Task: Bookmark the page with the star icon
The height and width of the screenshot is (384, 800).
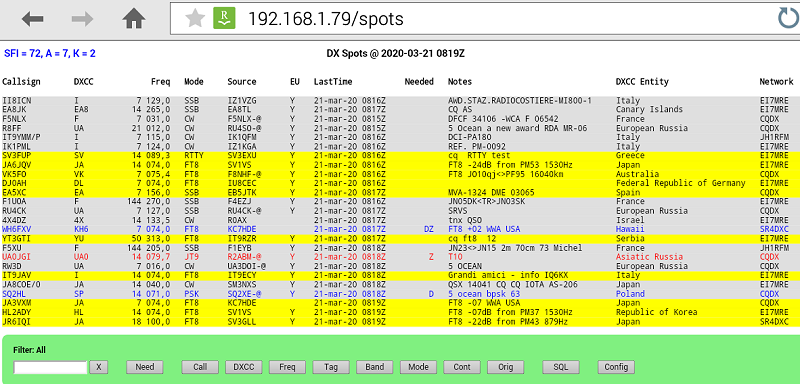Action: tap(195, 19)
